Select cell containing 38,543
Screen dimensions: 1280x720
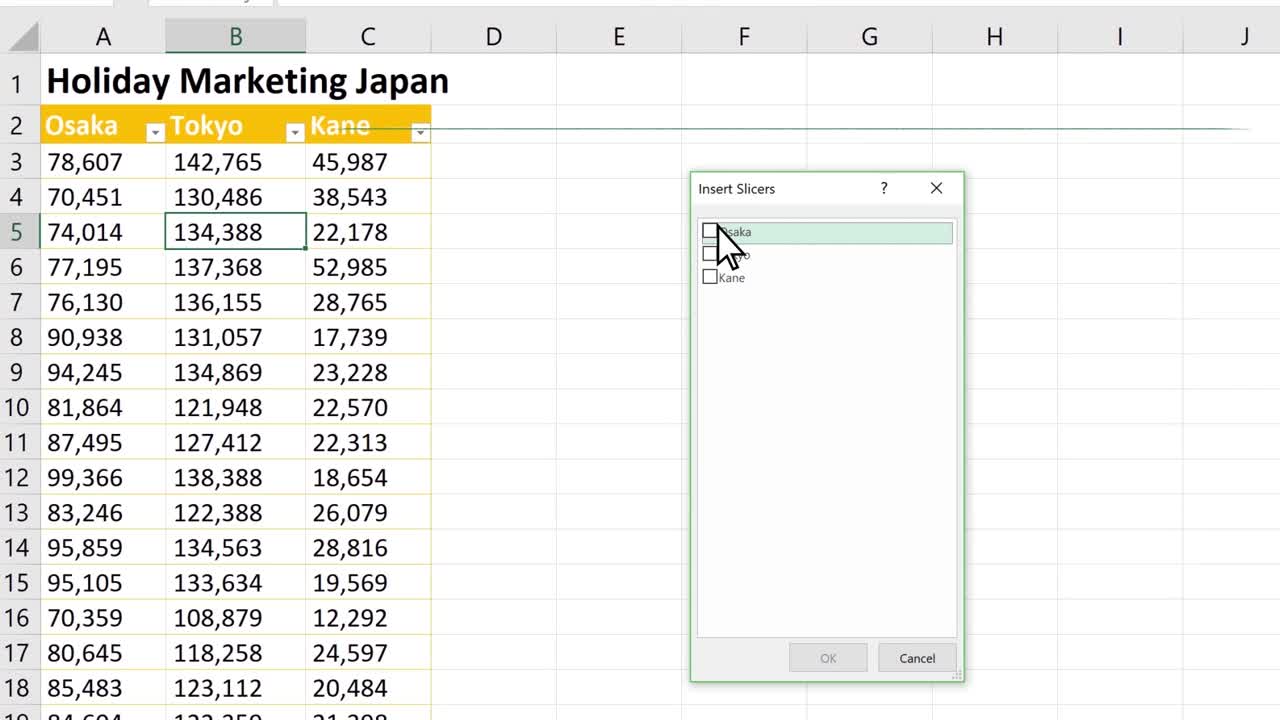pos(368,197)
